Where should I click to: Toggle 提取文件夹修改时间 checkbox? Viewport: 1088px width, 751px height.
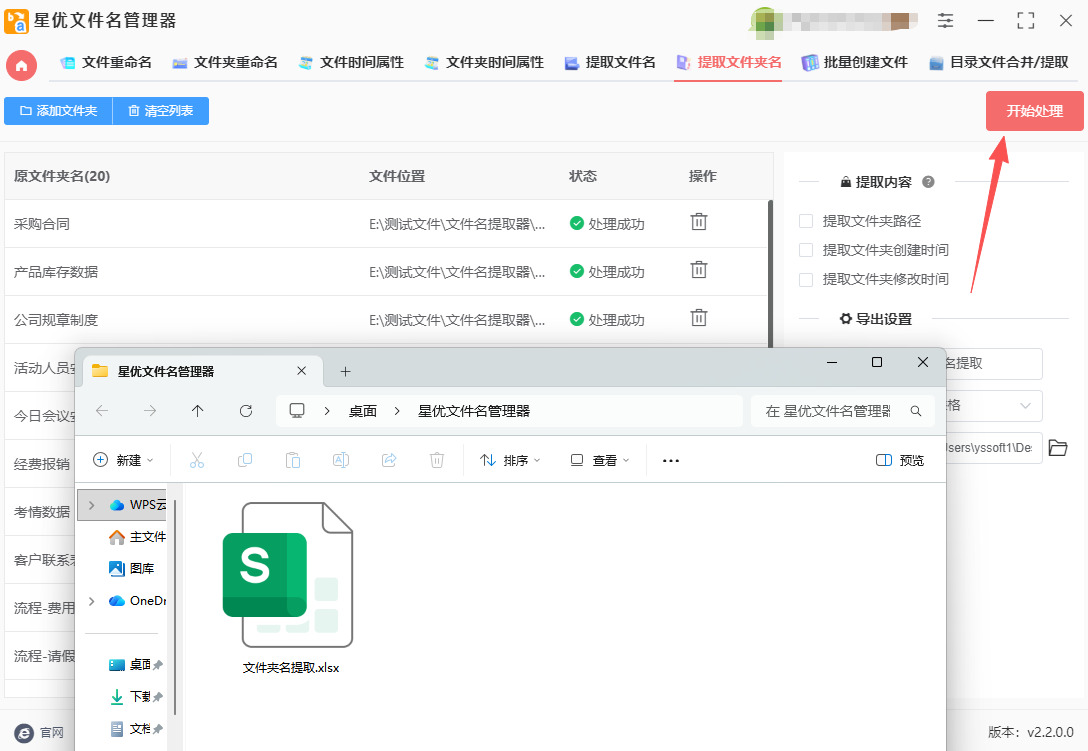(x=806, y=279)
